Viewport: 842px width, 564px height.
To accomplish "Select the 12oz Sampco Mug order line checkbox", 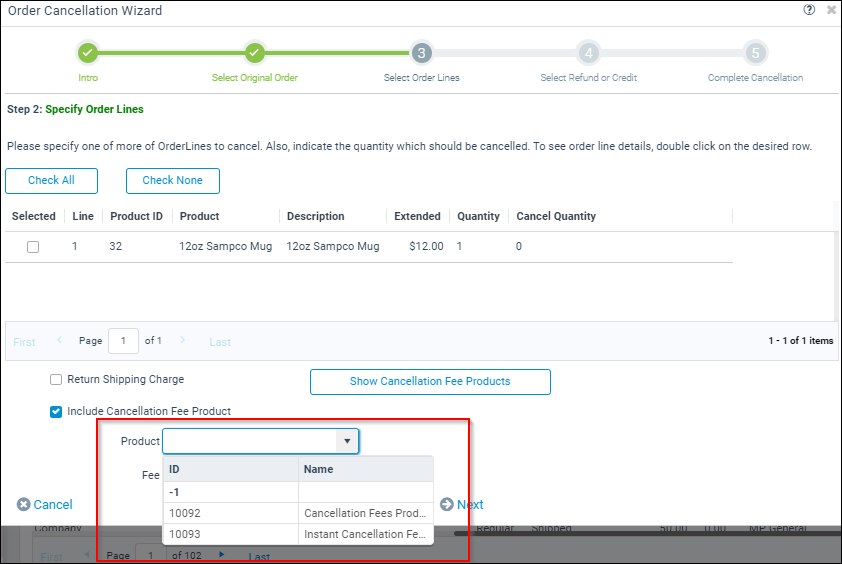I will point(33,247).
